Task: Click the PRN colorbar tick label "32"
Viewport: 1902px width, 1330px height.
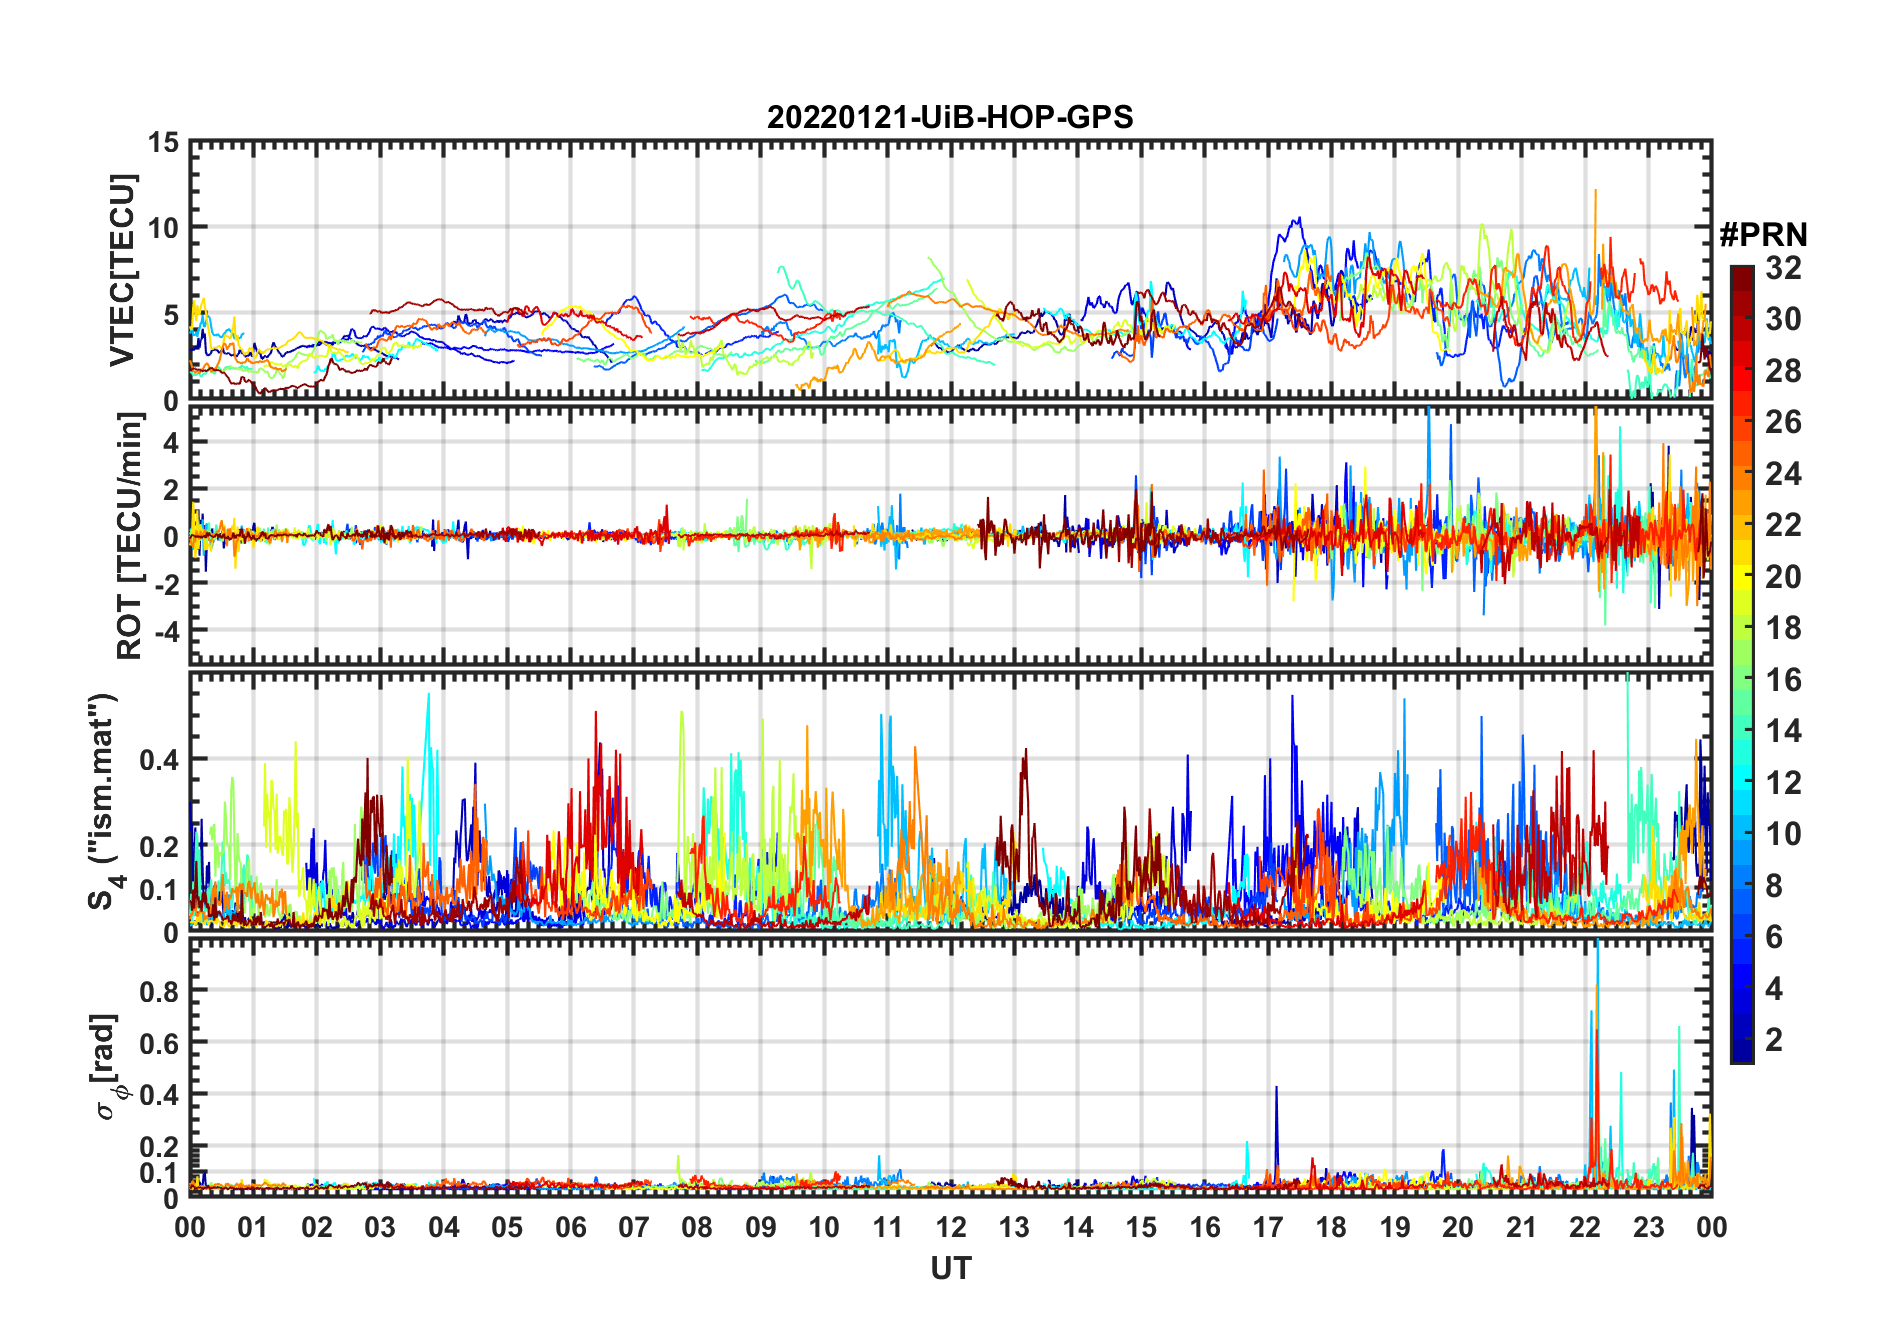Action: tap(1783, 268)
